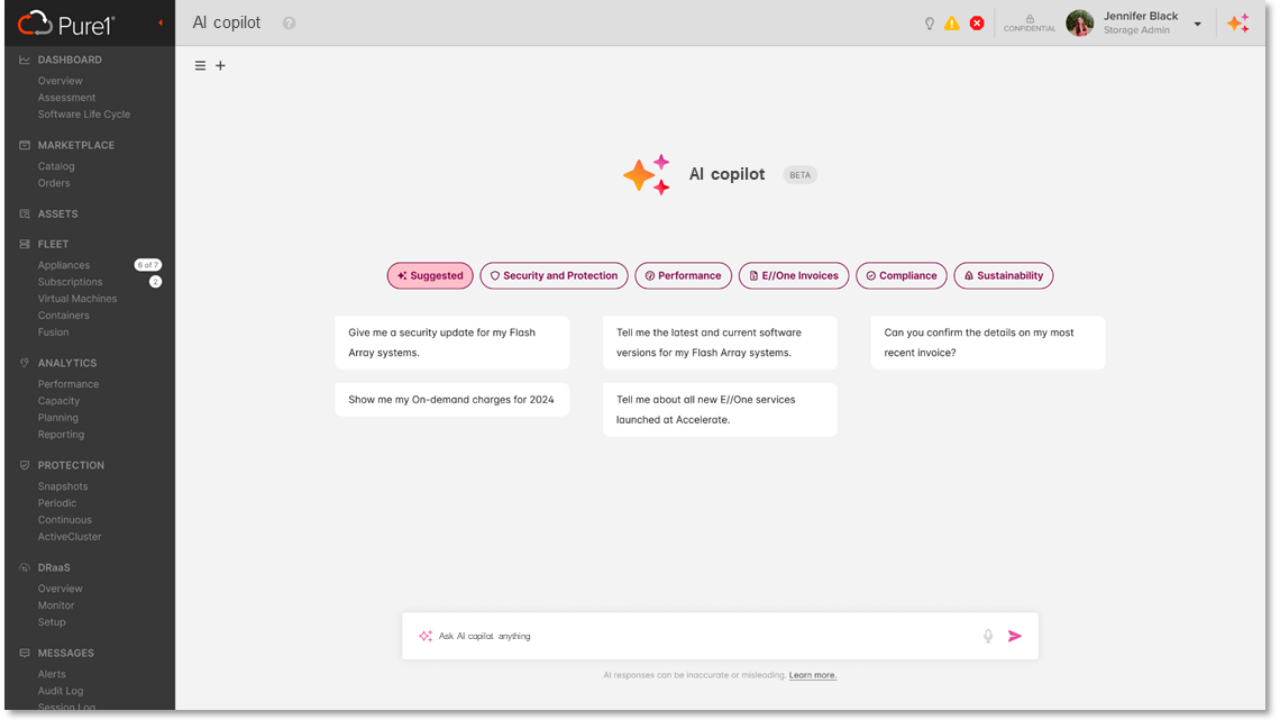The height and width of the screenshot is (720, 1280).
Task: Open Assessment in sidebar
Action: (x=67, y=98)
